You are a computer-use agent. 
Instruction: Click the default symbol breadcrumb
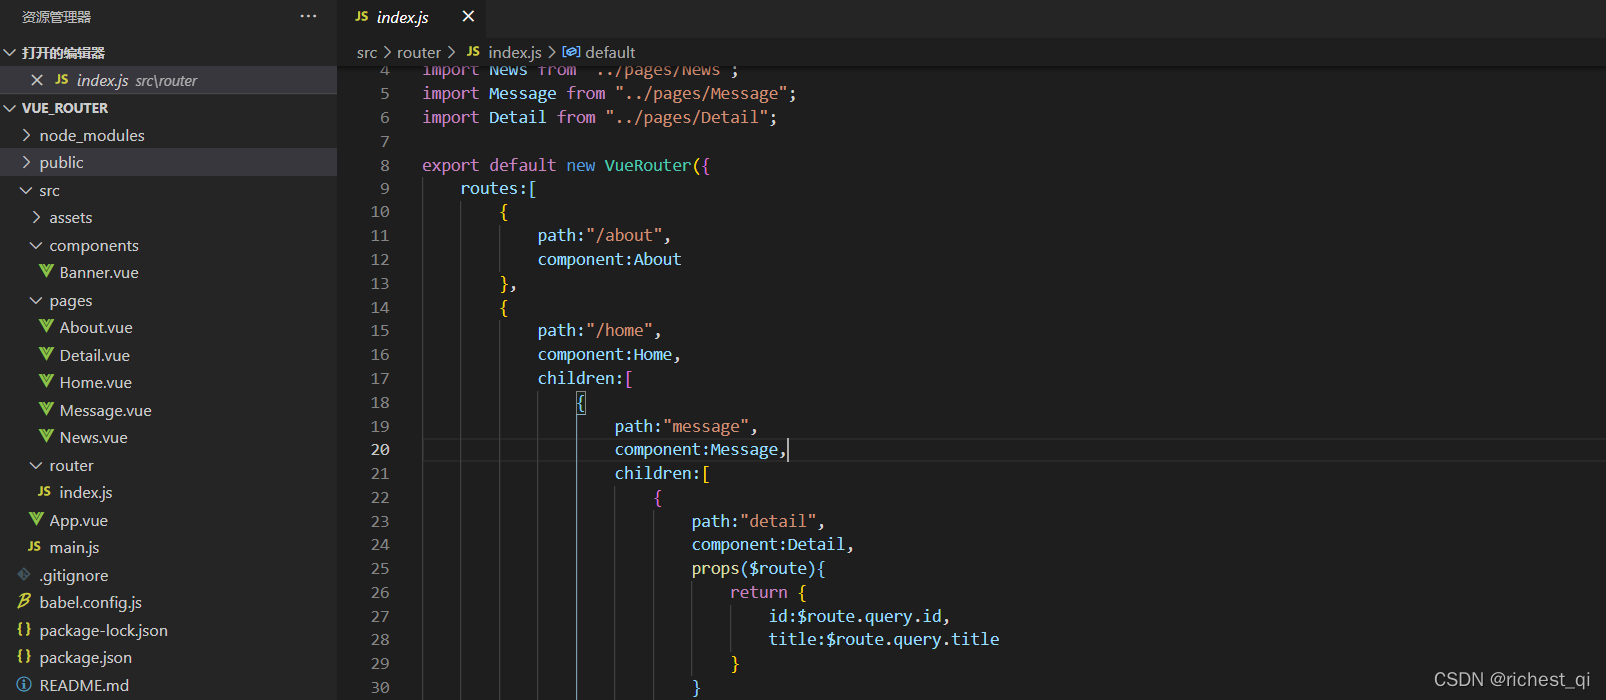pos(610,52)
